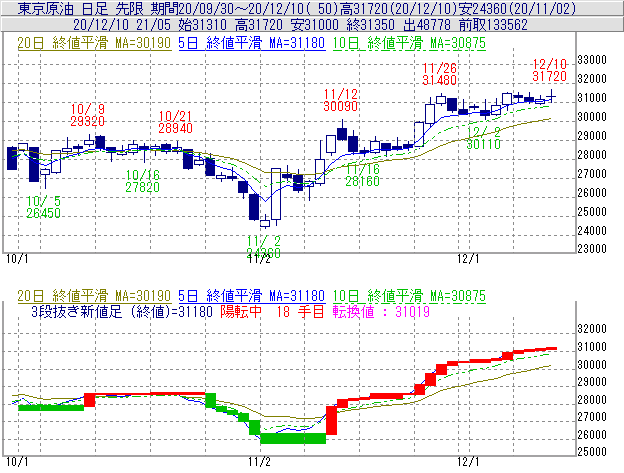Click the 11/2 date marker on lower chart
Image resolution: width=624 pixels, height=473 pixels.
[x=259, y=462]
